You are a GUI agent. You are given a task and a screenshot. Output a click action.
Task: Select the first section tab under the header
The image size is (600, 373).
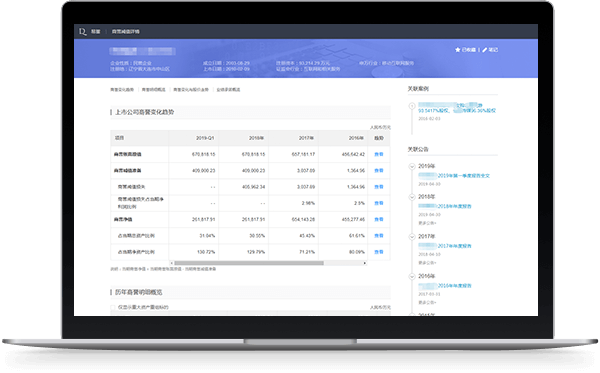(122, 90)
